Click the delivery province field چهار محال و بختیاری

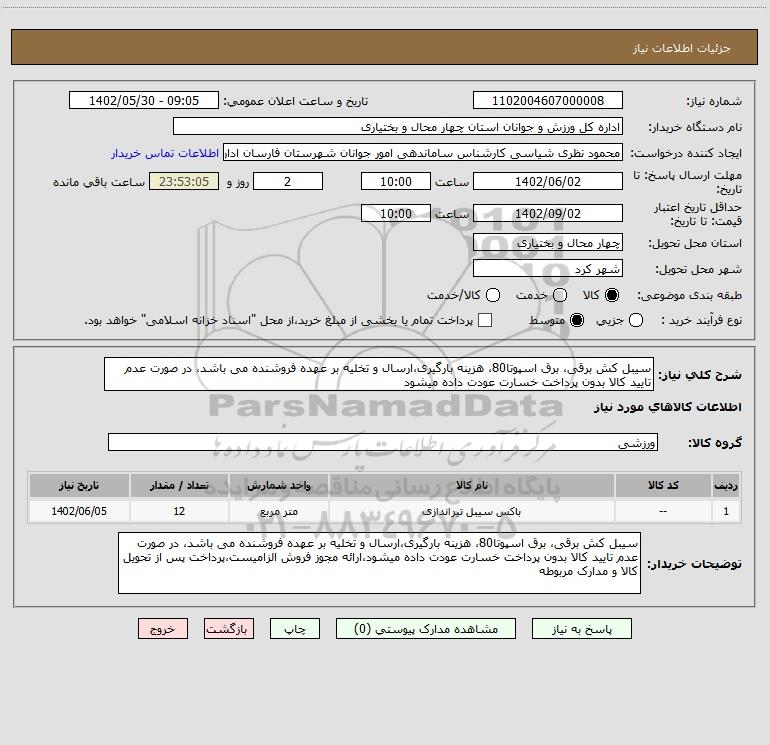point(548,242)
